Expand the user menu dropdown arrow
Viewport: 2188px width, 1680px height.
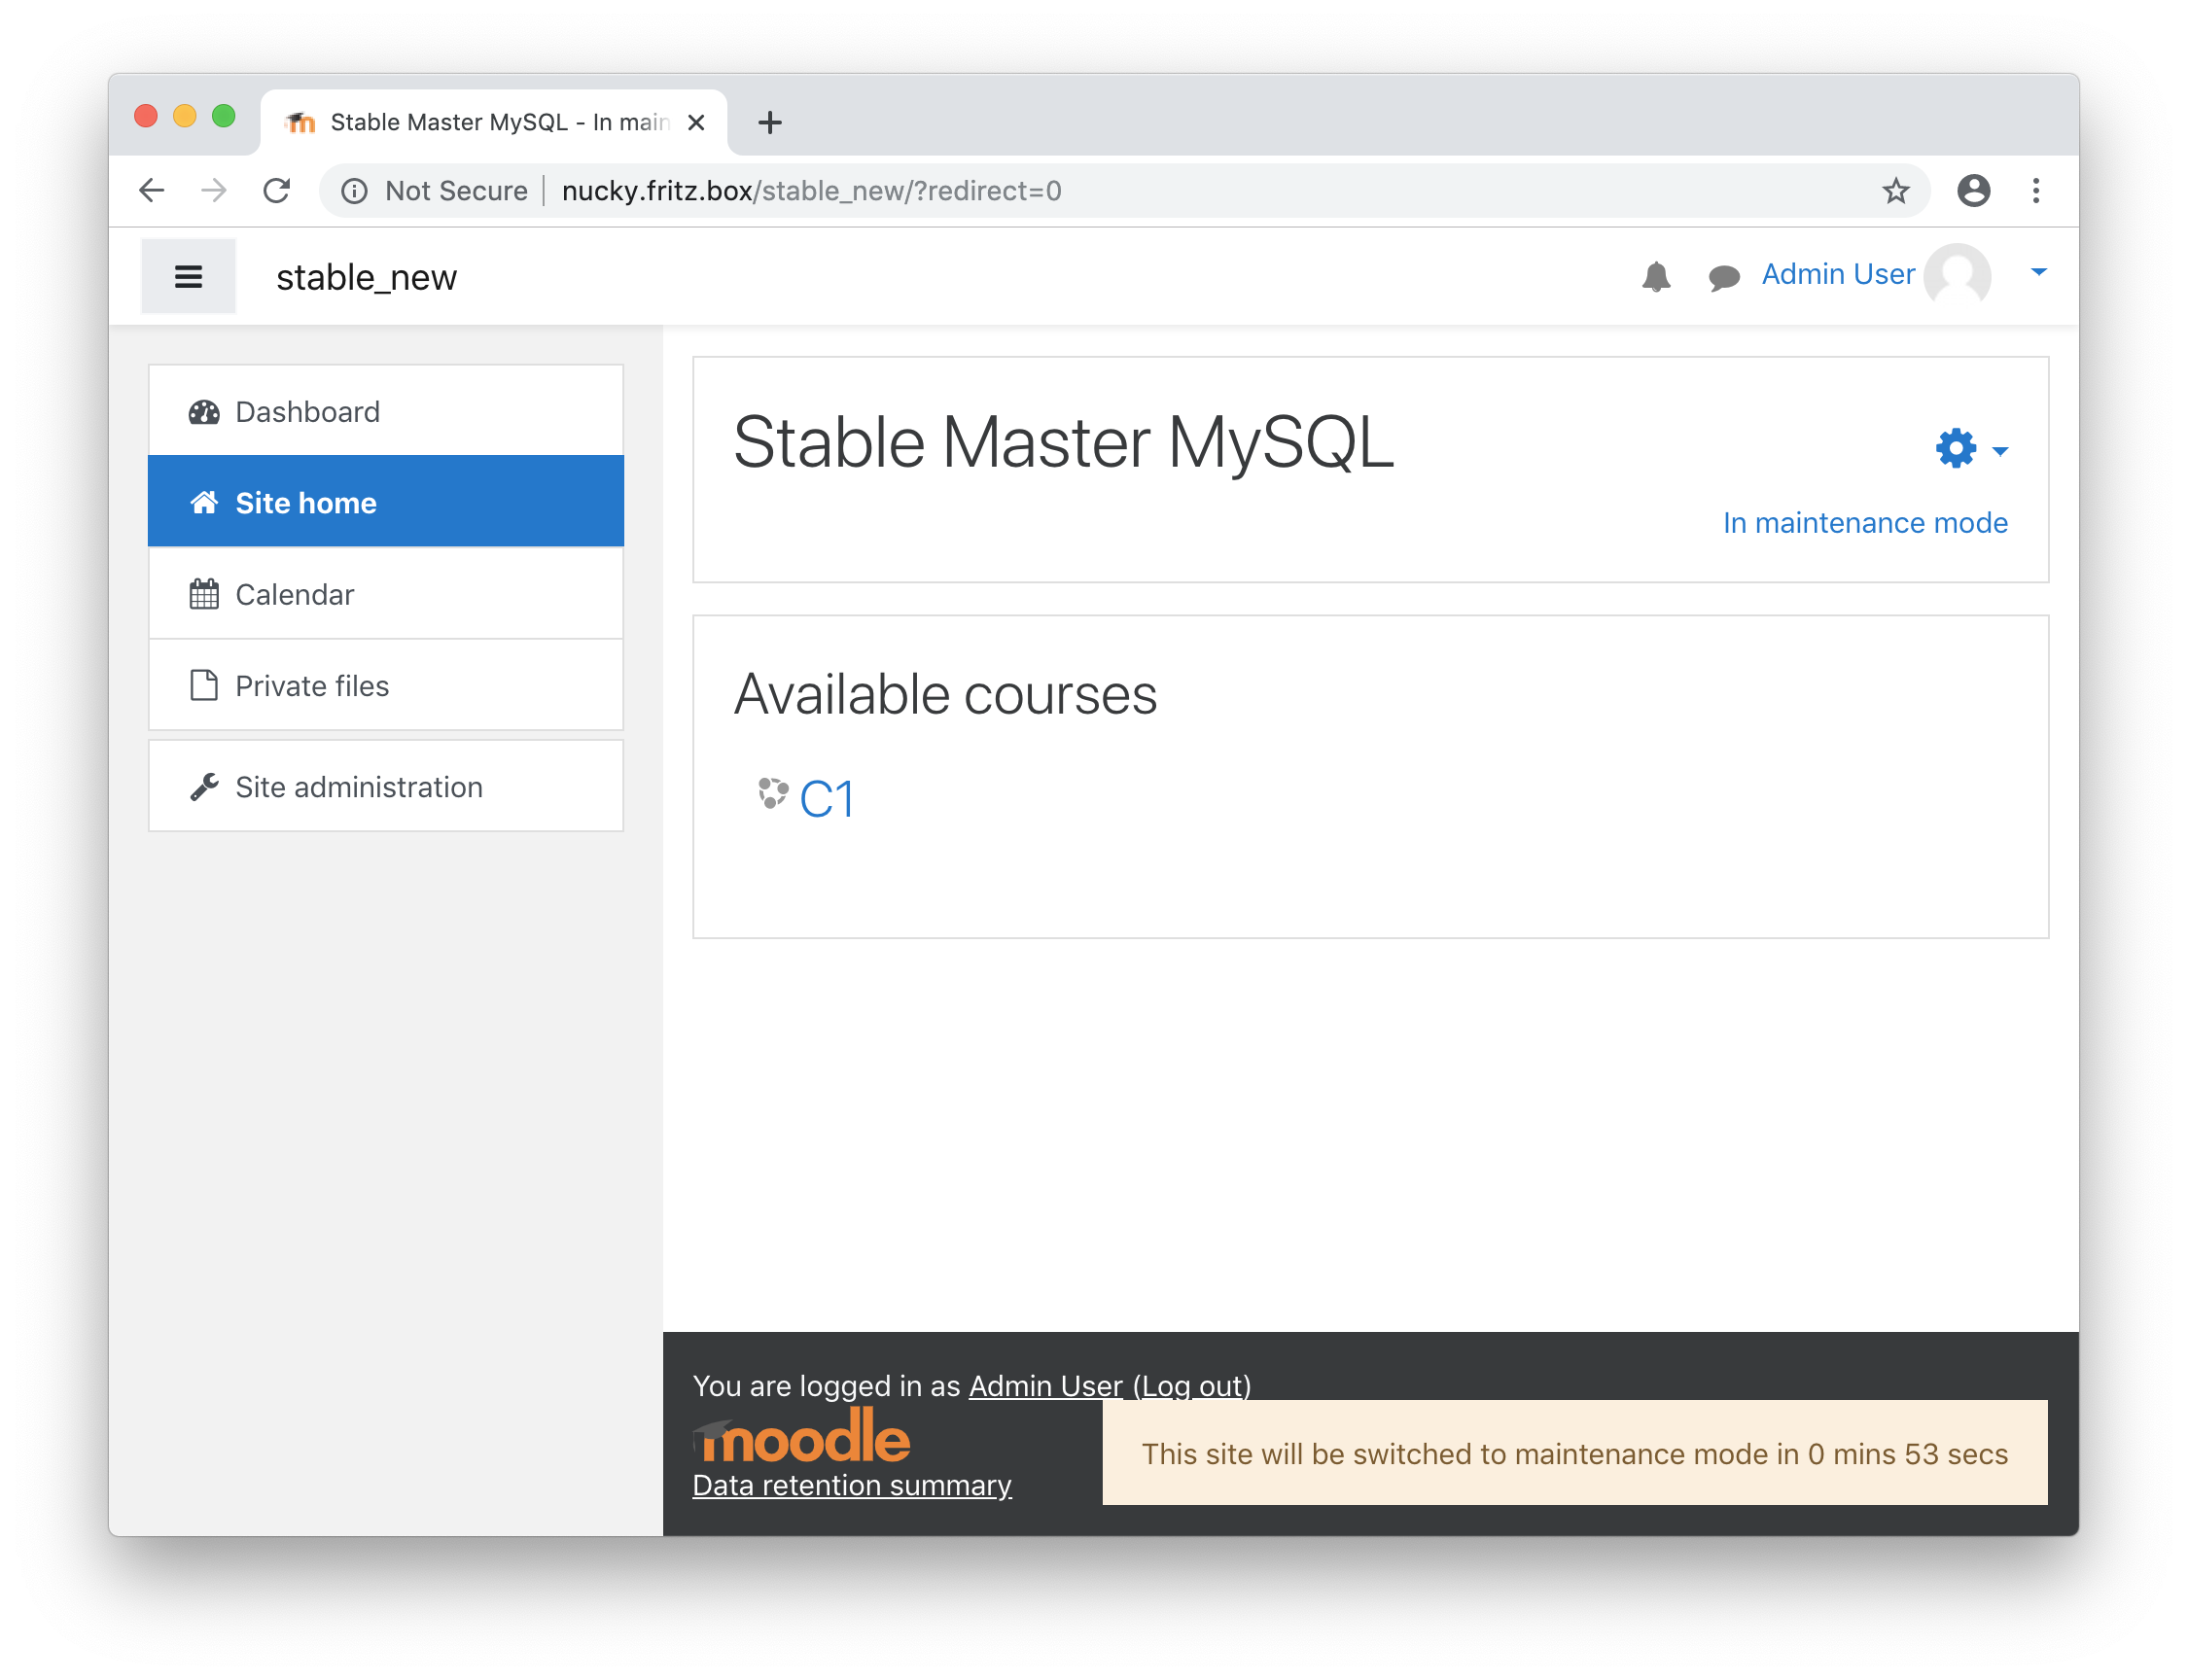click(2038, 272)
